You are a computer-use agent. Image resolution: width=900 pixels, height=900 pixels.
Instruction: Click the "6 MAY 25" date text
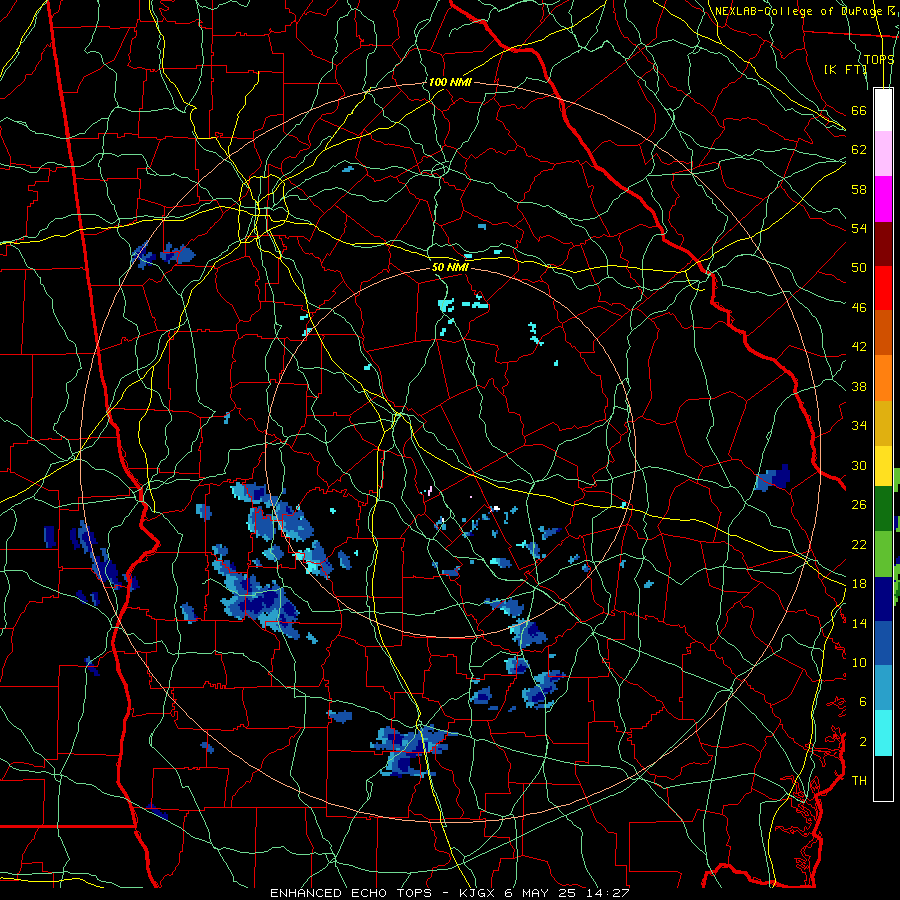coord(542,893)
